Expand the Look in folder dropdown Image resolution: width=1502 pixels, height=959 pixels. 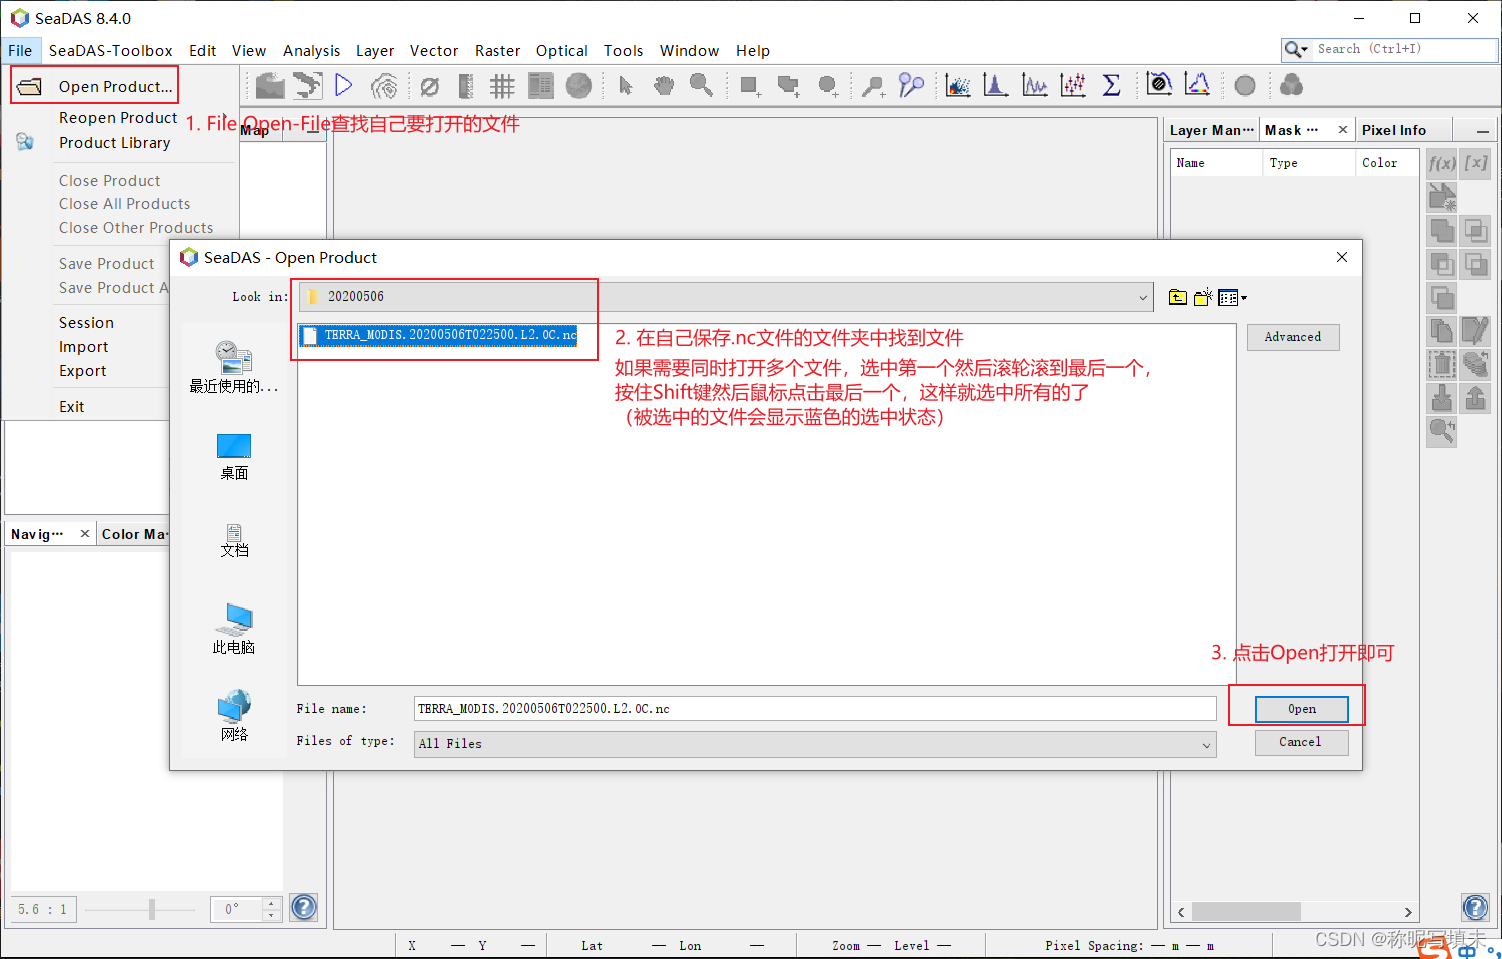[x=1143, y=297]
